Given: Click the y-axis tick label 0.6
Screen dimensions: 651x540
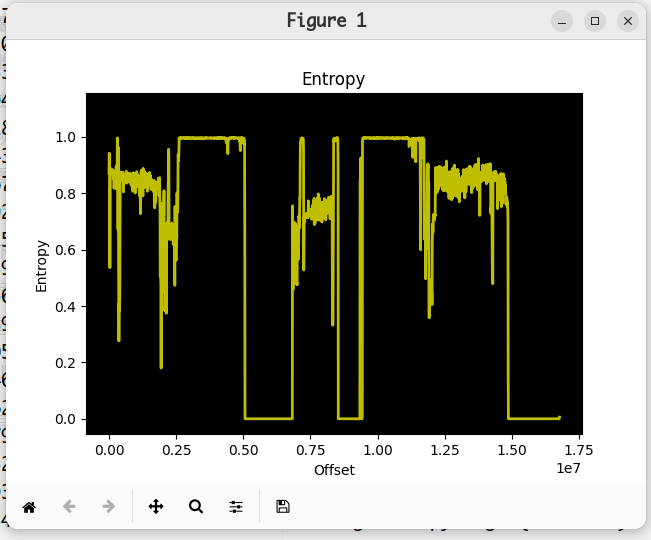Looking at the screenshot, I should [65, 250].
